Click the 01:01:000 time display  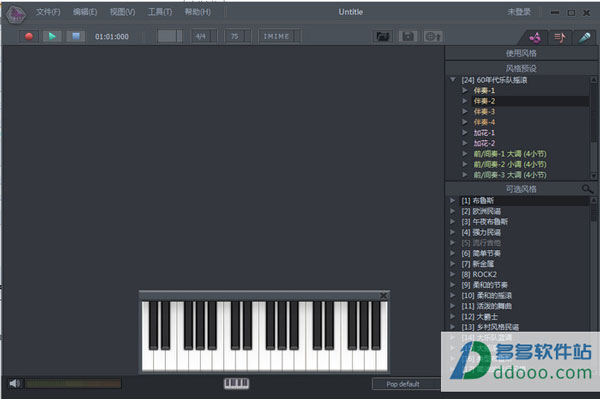[112, 37]
